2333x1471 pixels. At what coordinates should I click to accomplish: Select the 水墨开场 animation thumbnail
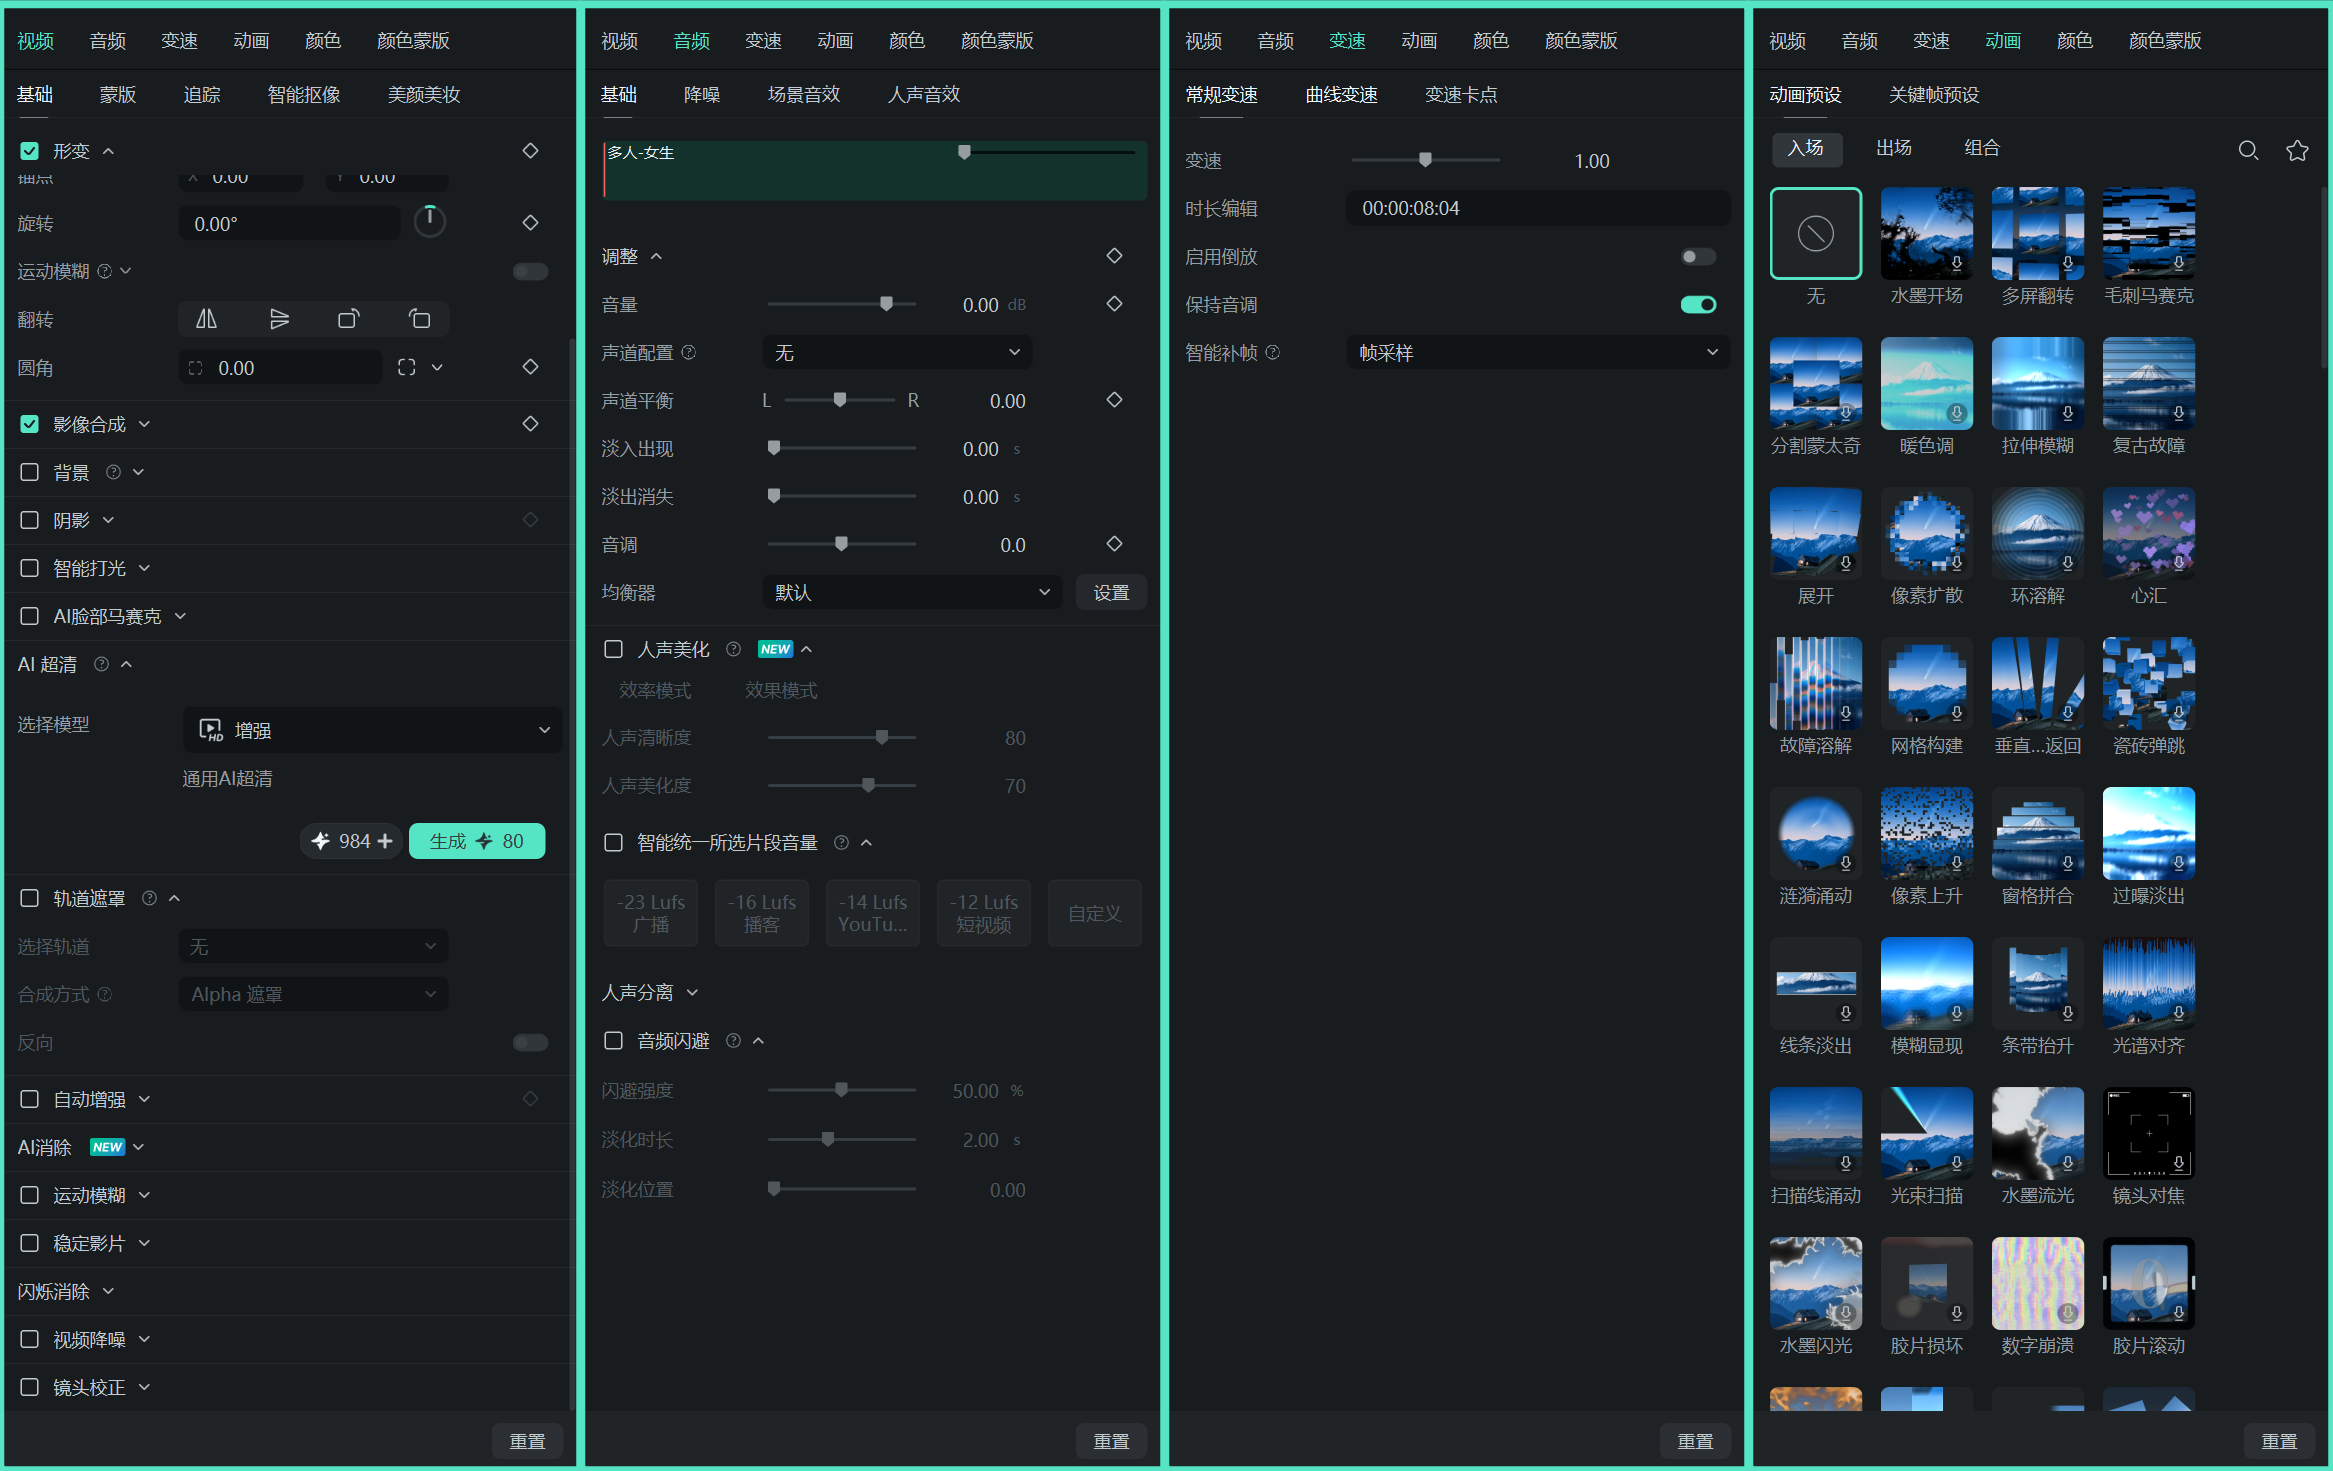coord(1926,233)
